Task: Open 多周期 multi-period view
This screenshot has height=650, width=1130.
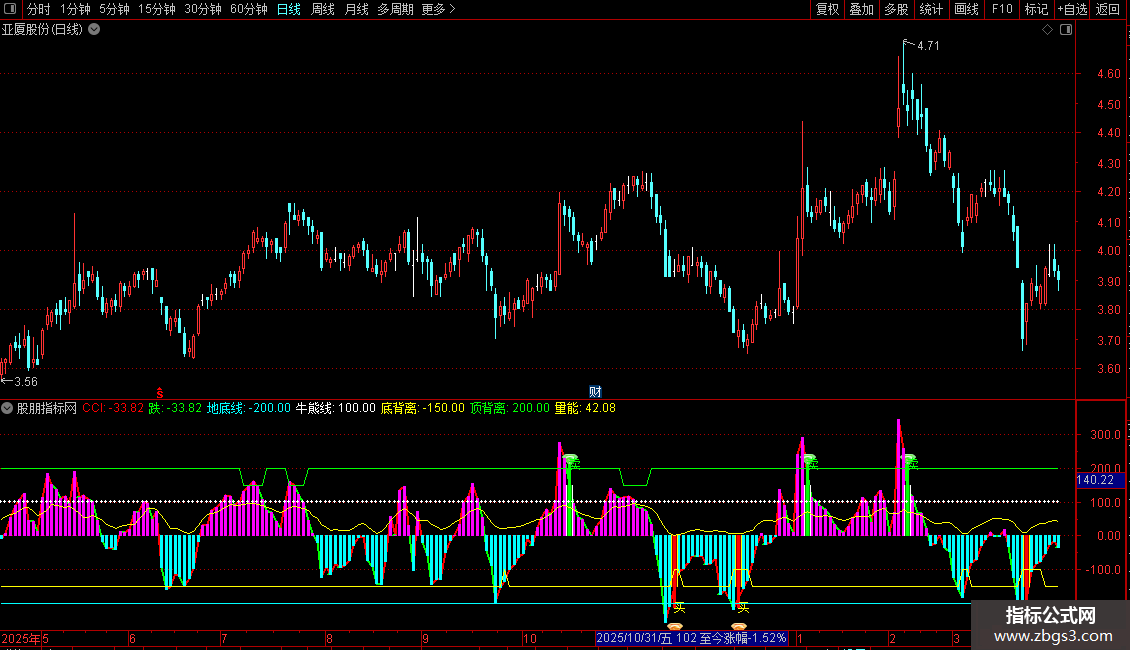Action: [x=396, y=9]
